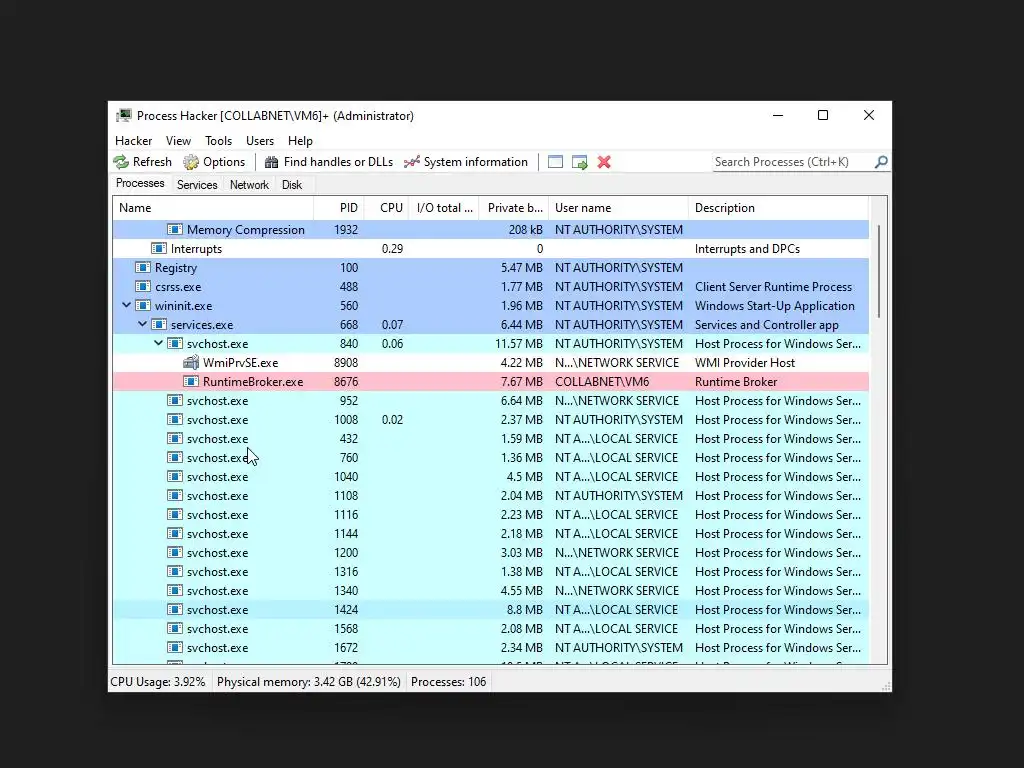Click icon of svchost.exe PID 1008

coord(174,419)
